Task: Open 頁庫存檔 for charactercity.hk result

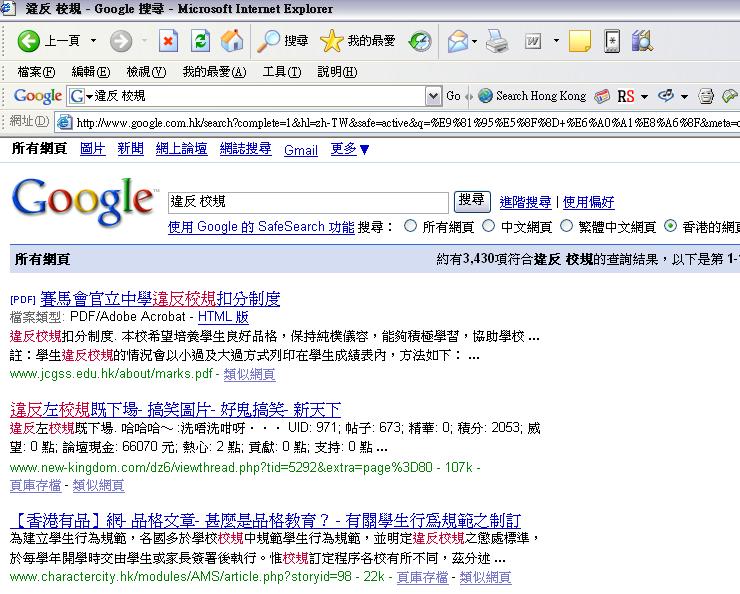Action: pyautogui.click(x=422, y=577)
